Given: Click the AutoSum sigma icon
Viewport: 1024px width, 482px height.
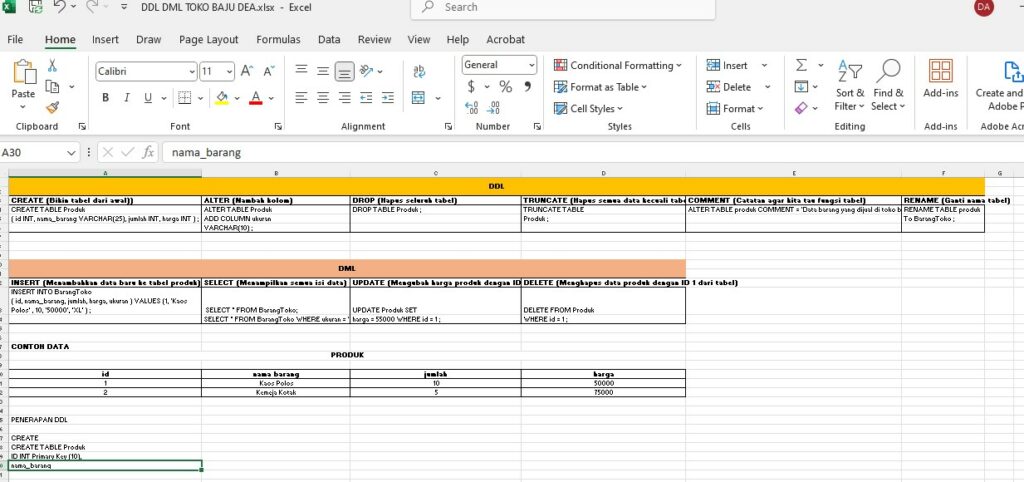Looking at the screenshot, I should pos(801,65).
